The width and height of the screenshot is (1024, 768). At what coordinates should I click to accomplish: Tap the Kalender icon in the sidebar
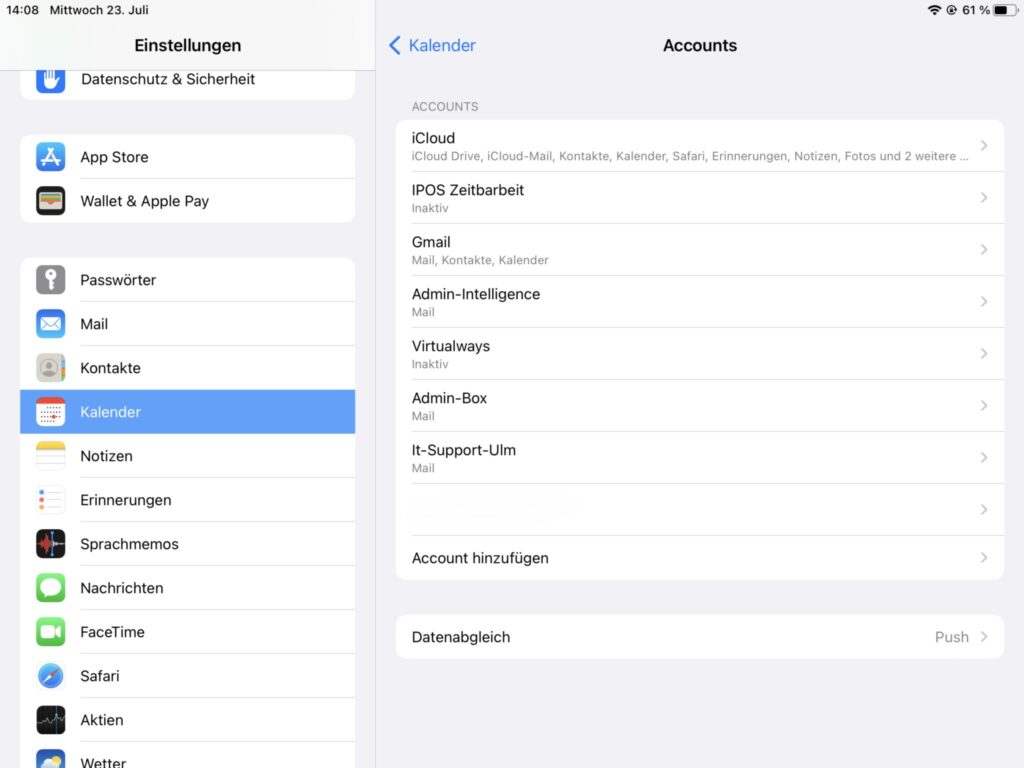coord(50,411)
